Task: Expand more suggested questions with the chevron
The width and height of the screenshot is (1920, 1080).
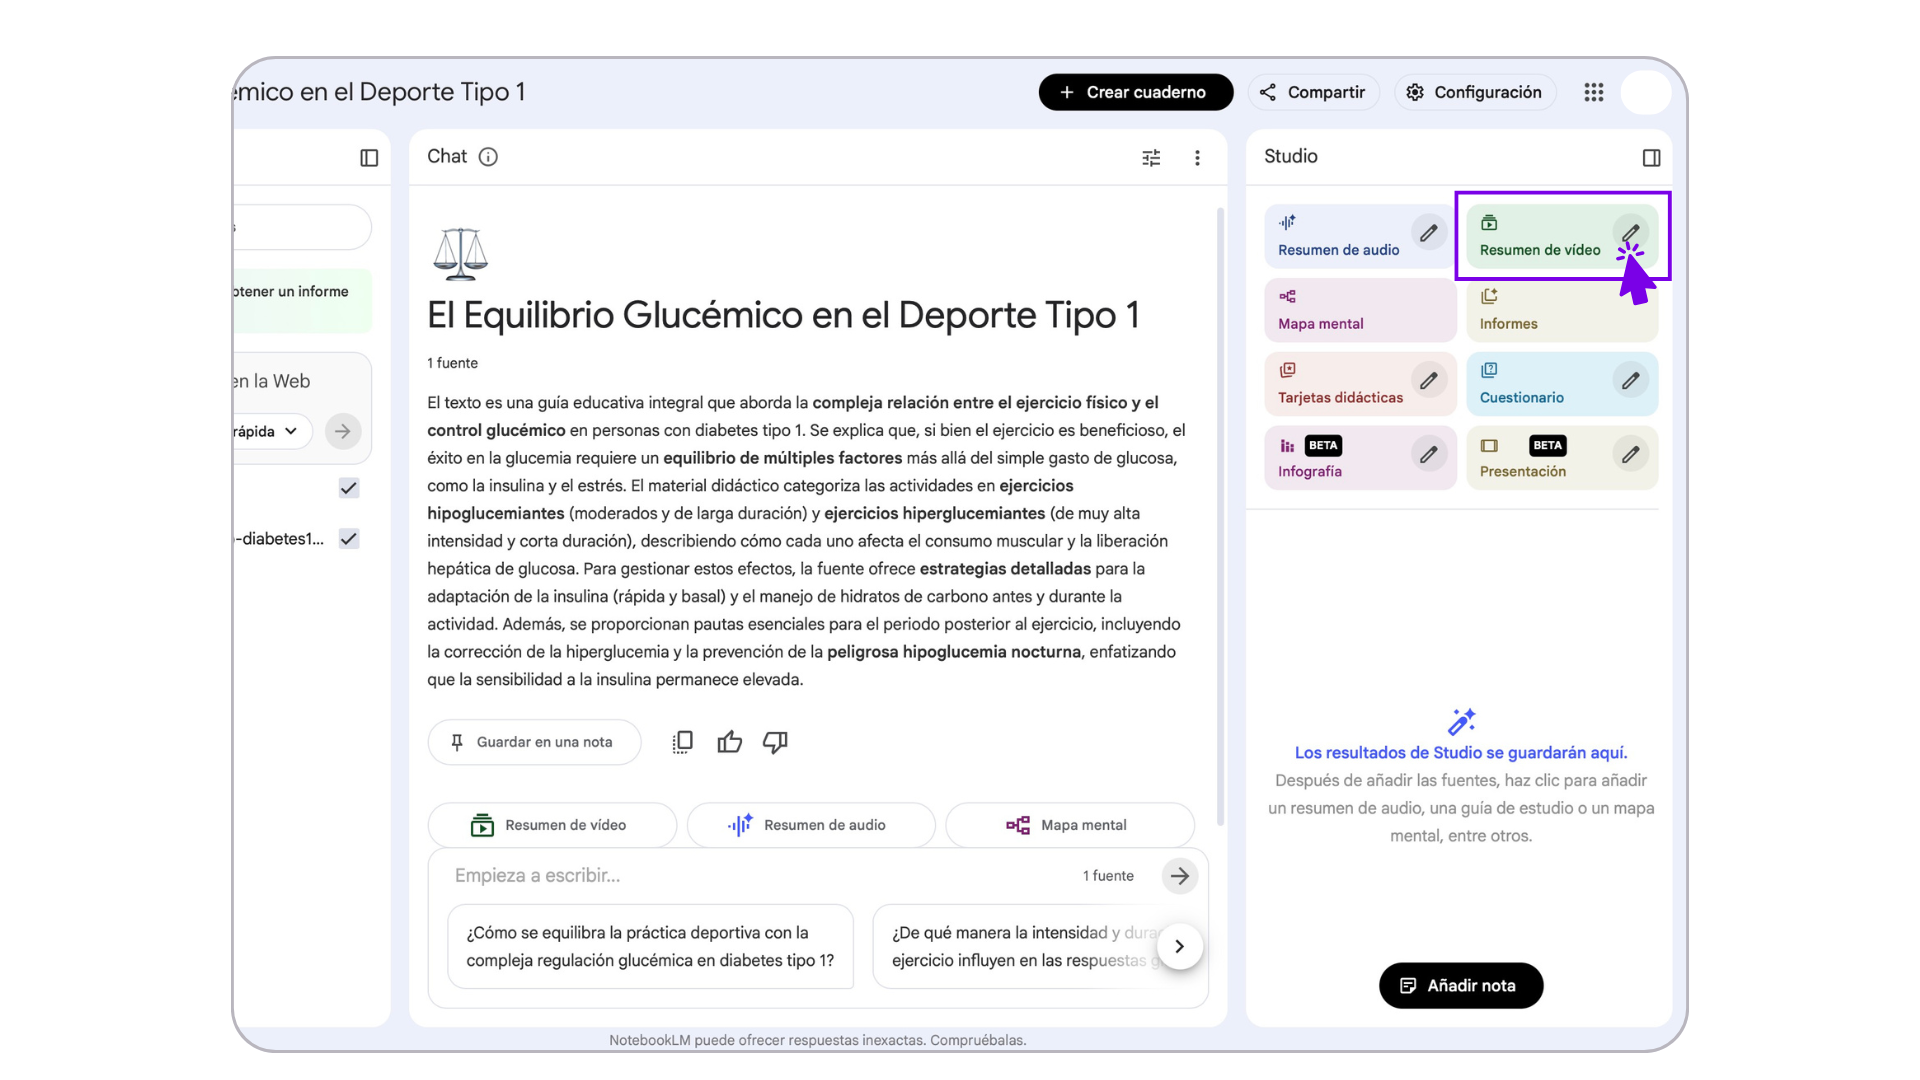Action: [x=1180, y=946]
